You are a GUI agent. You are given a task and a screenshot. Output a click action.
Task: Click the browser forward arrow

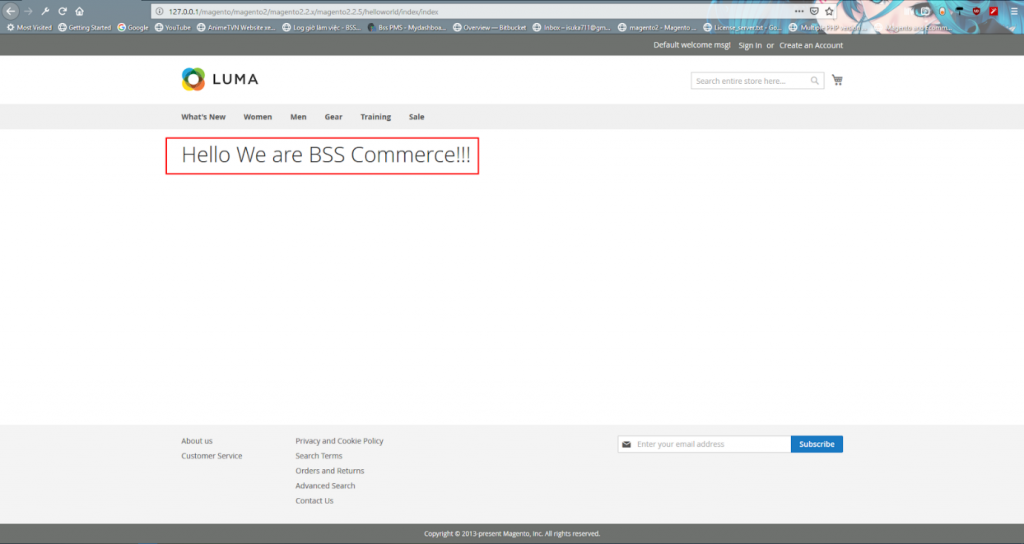28,11
